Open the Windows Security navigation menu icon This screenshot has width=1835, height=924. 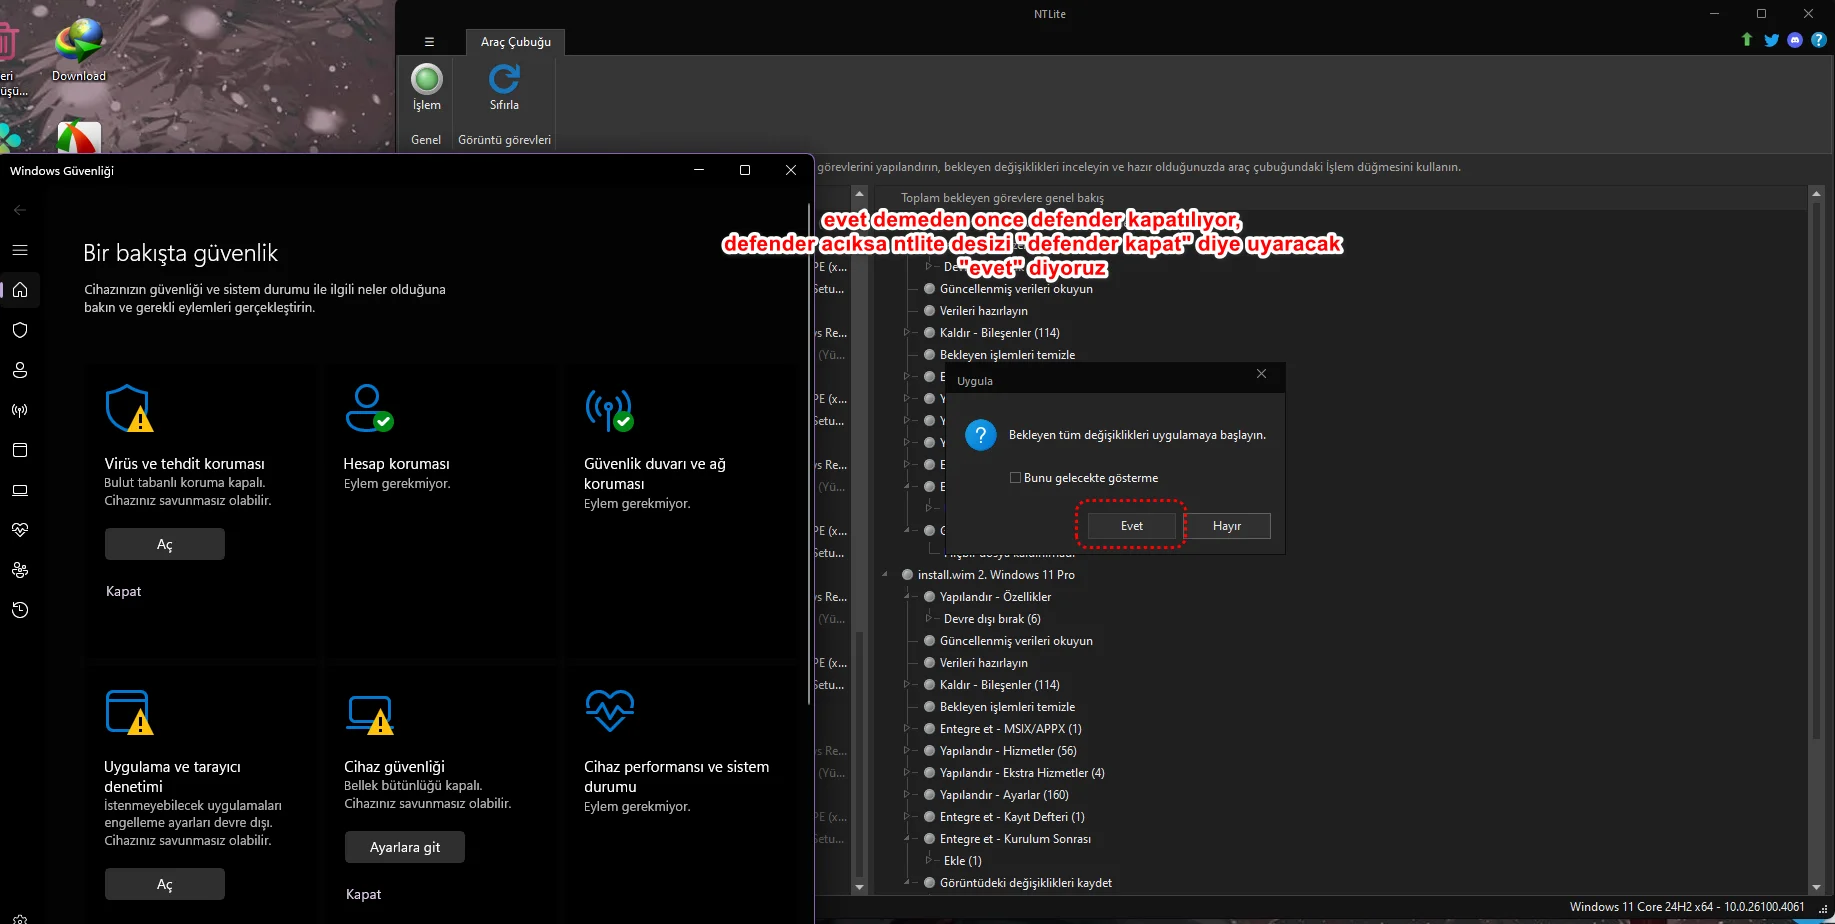tap(20, 250)
